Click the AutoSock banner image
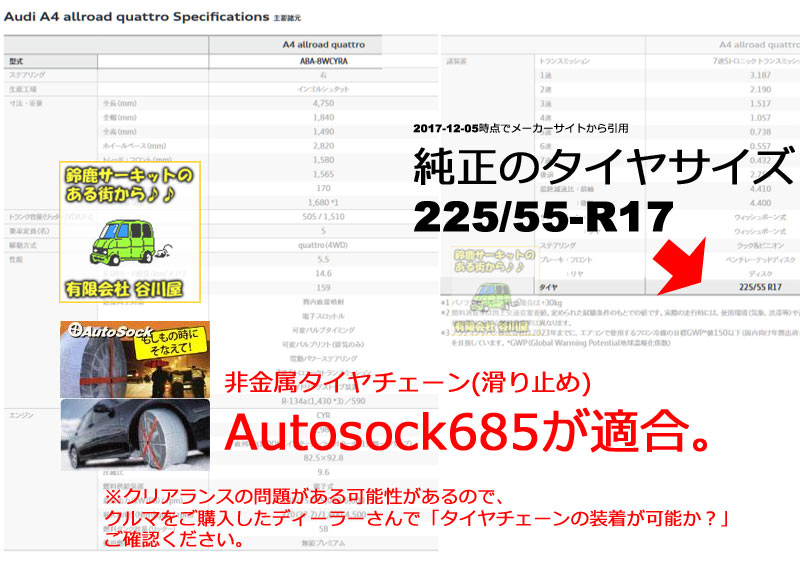Image resolution: width=800 pixels, height=576 pixels. click(x=135, y=359)
